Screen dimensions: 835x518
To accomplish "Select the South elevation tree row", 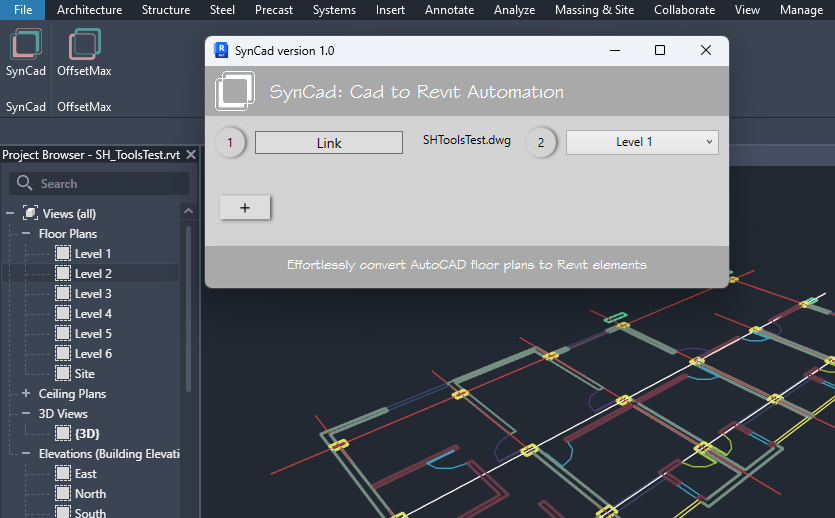I will coord(91,512).
